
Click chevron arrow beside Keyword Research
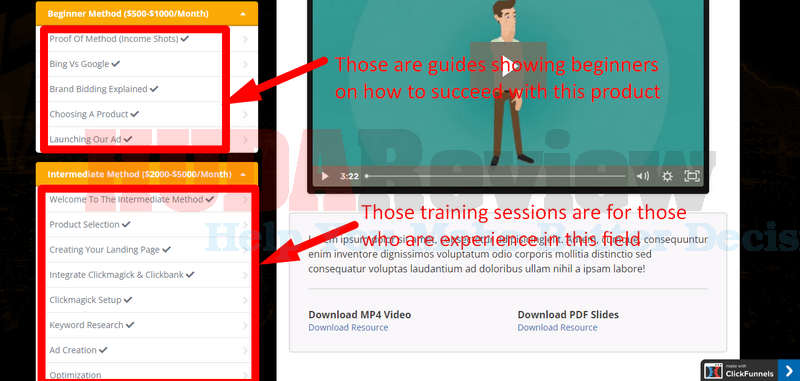coord(245,325)
